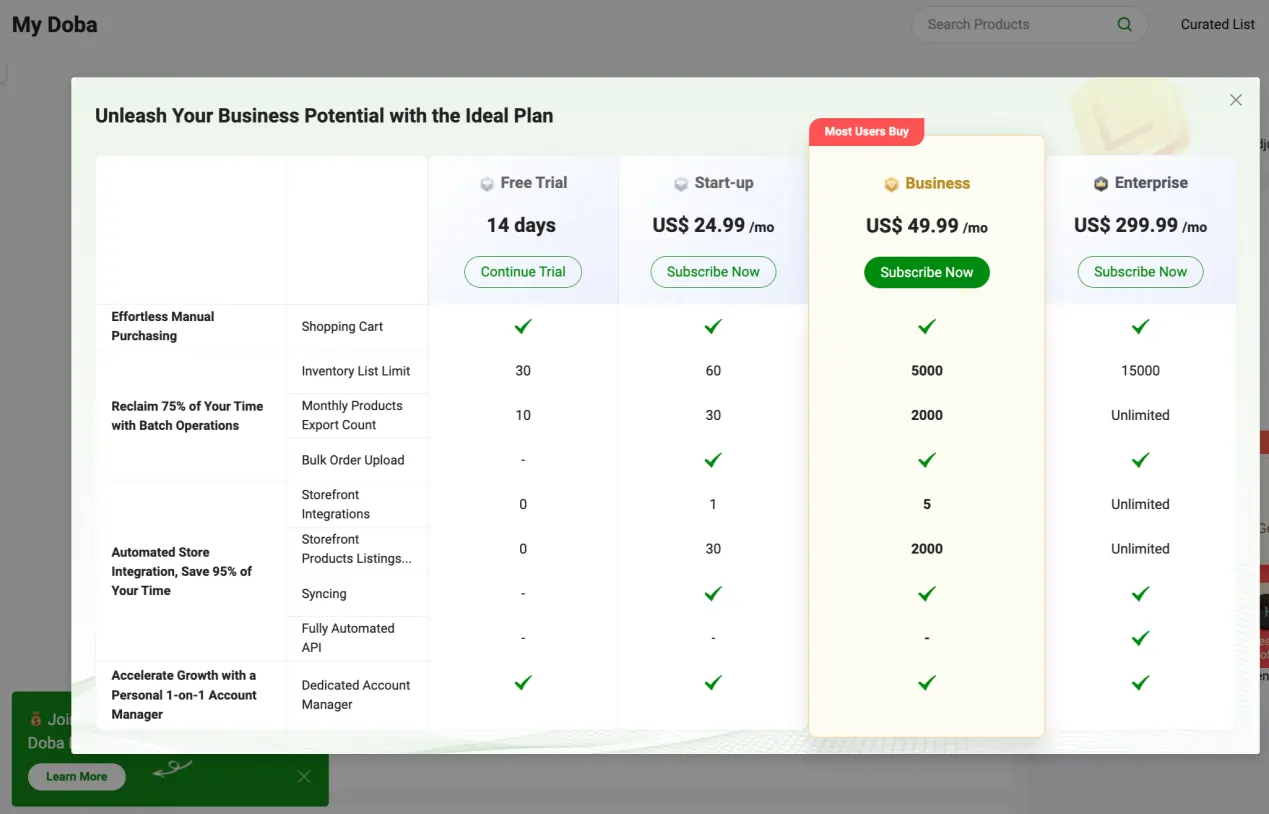The width and height of the screenshot is (1269, 814).
Task: Click Bulk Order Upload checkmark under Business
Action: click(x=927, y=460)
